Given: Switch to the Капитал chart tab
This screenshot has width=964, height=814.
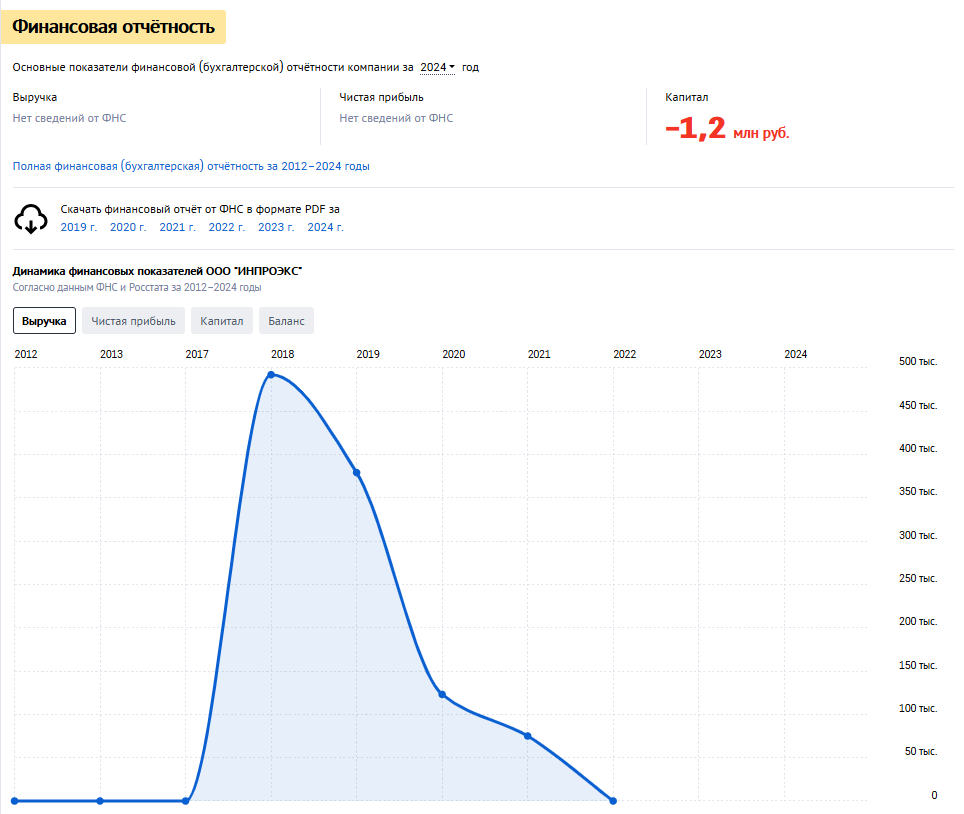Looking at the screenshot, I should 221,321.
